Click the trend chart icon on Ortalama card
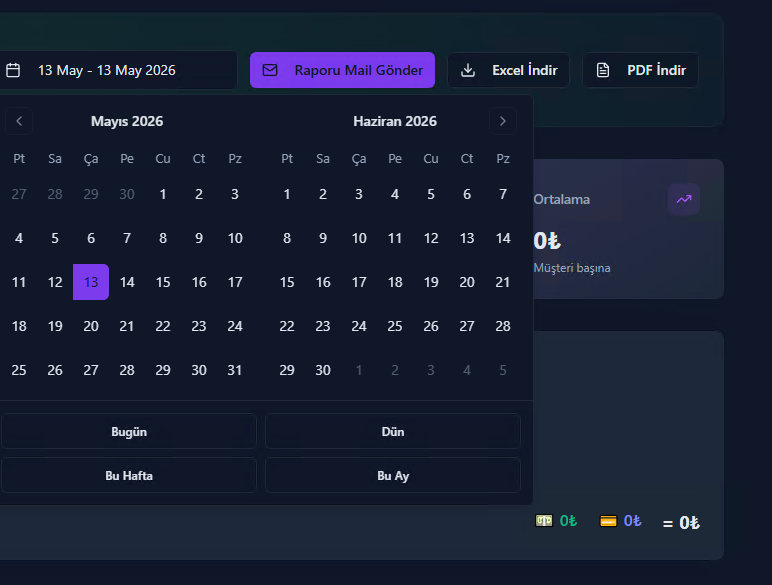772x585 pixels. pos(684,199)
